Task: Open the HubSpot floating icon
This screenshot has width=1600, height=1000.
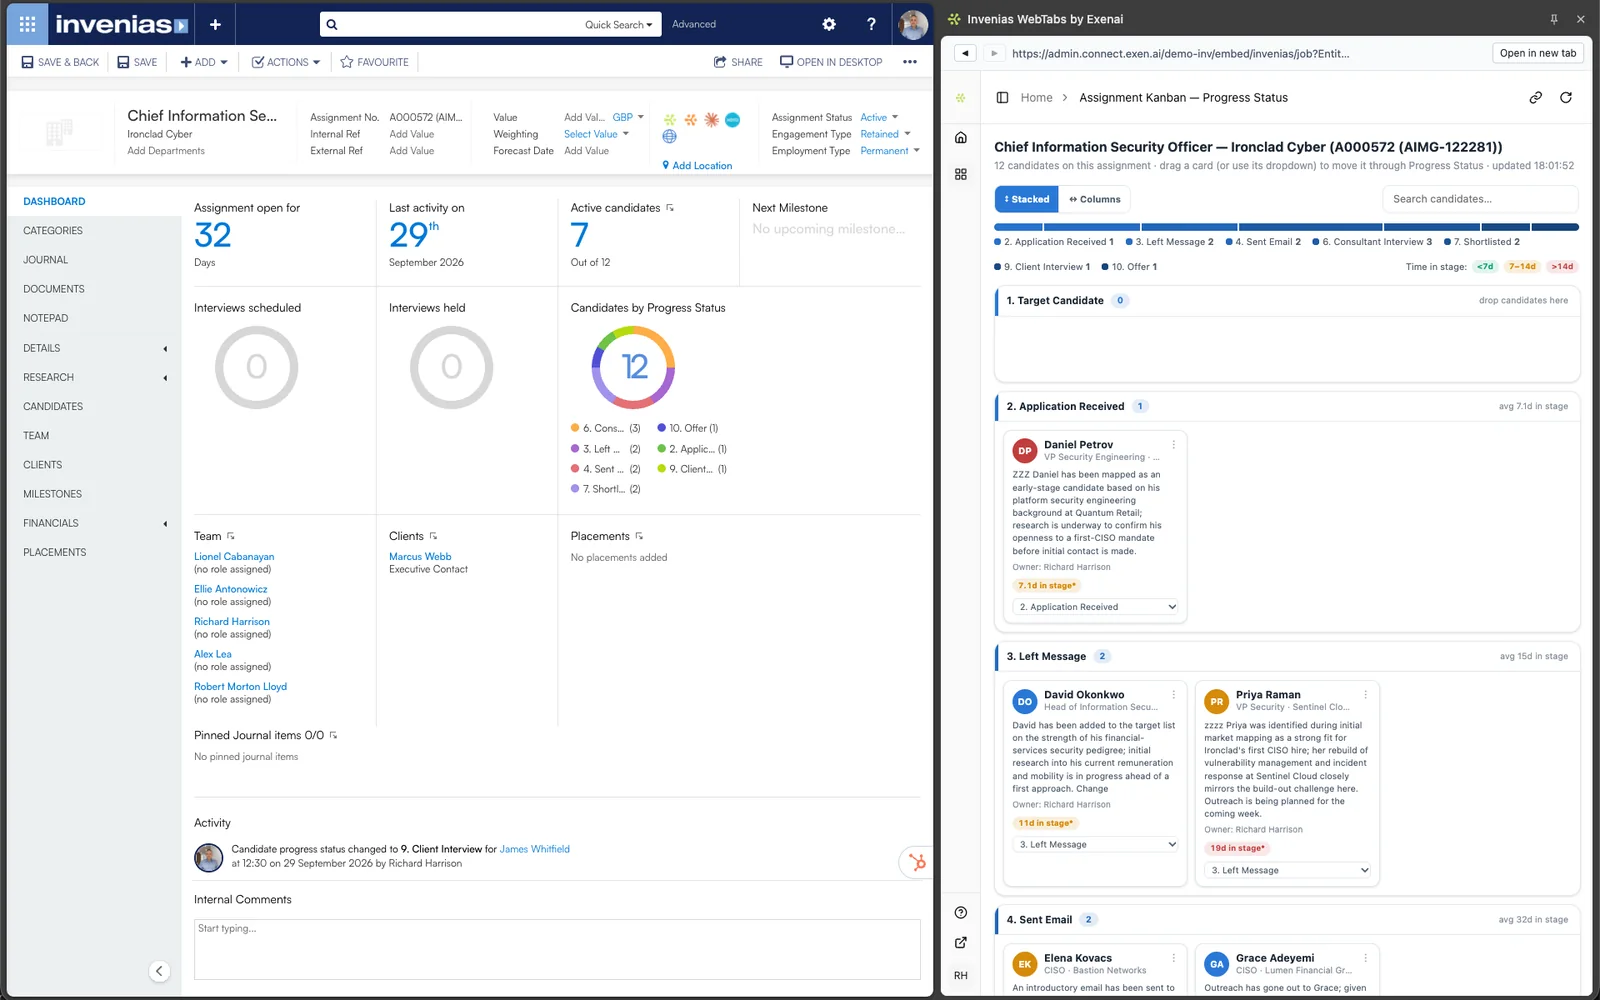Action: coord(916,862)
